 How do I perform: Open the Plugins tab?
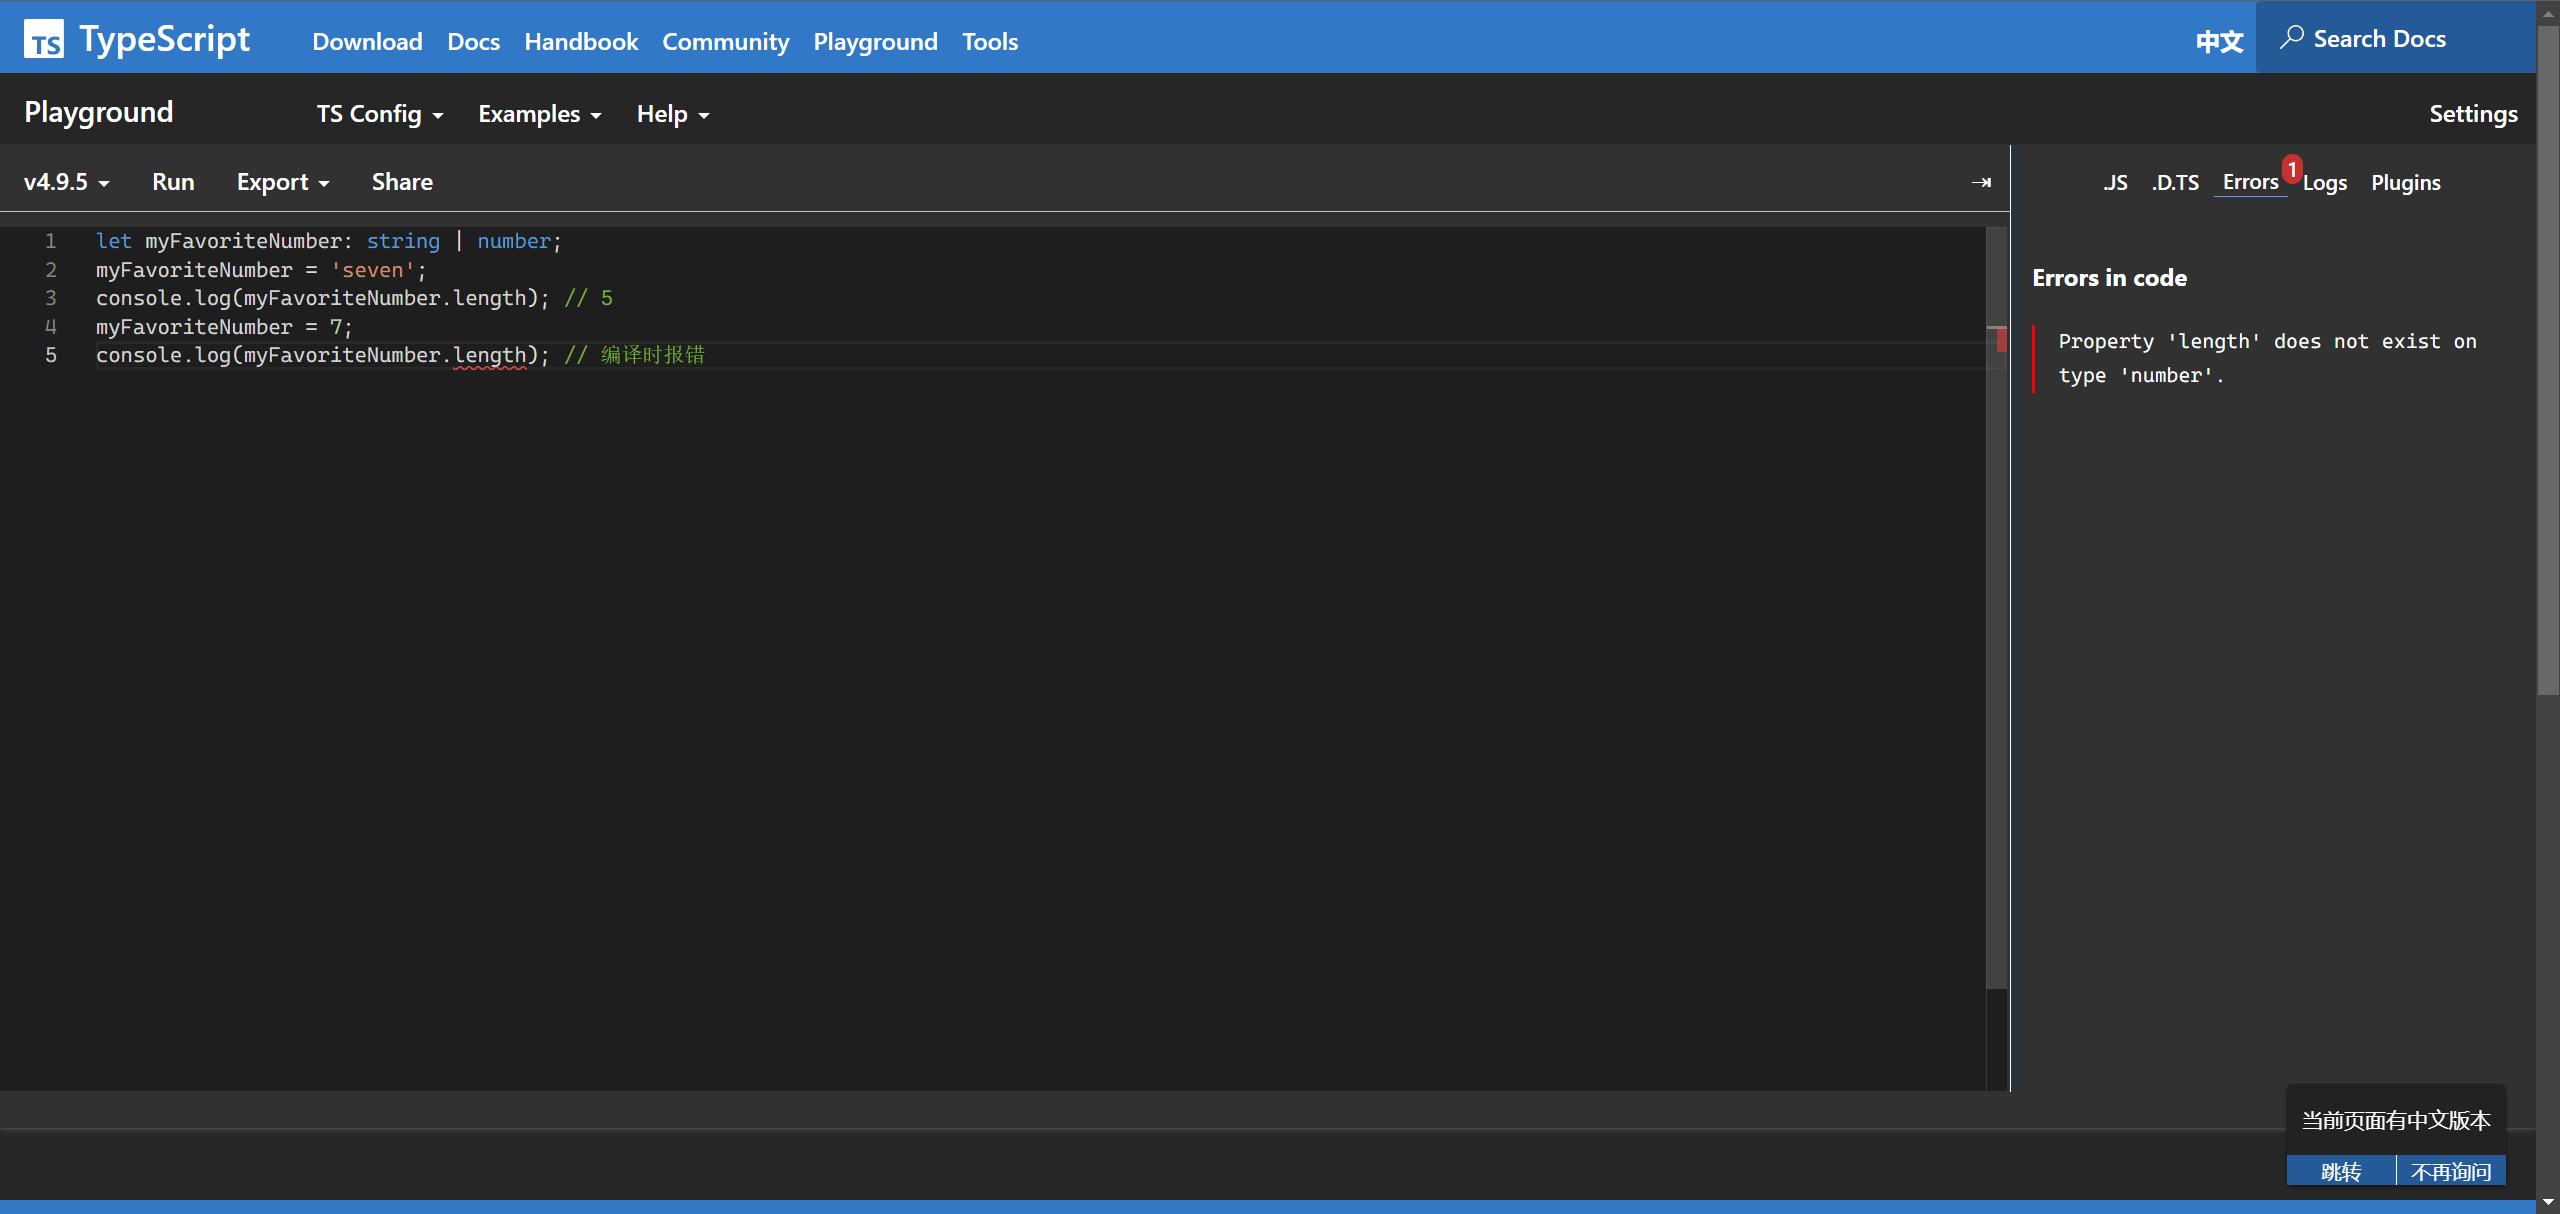click(2405, 183)
